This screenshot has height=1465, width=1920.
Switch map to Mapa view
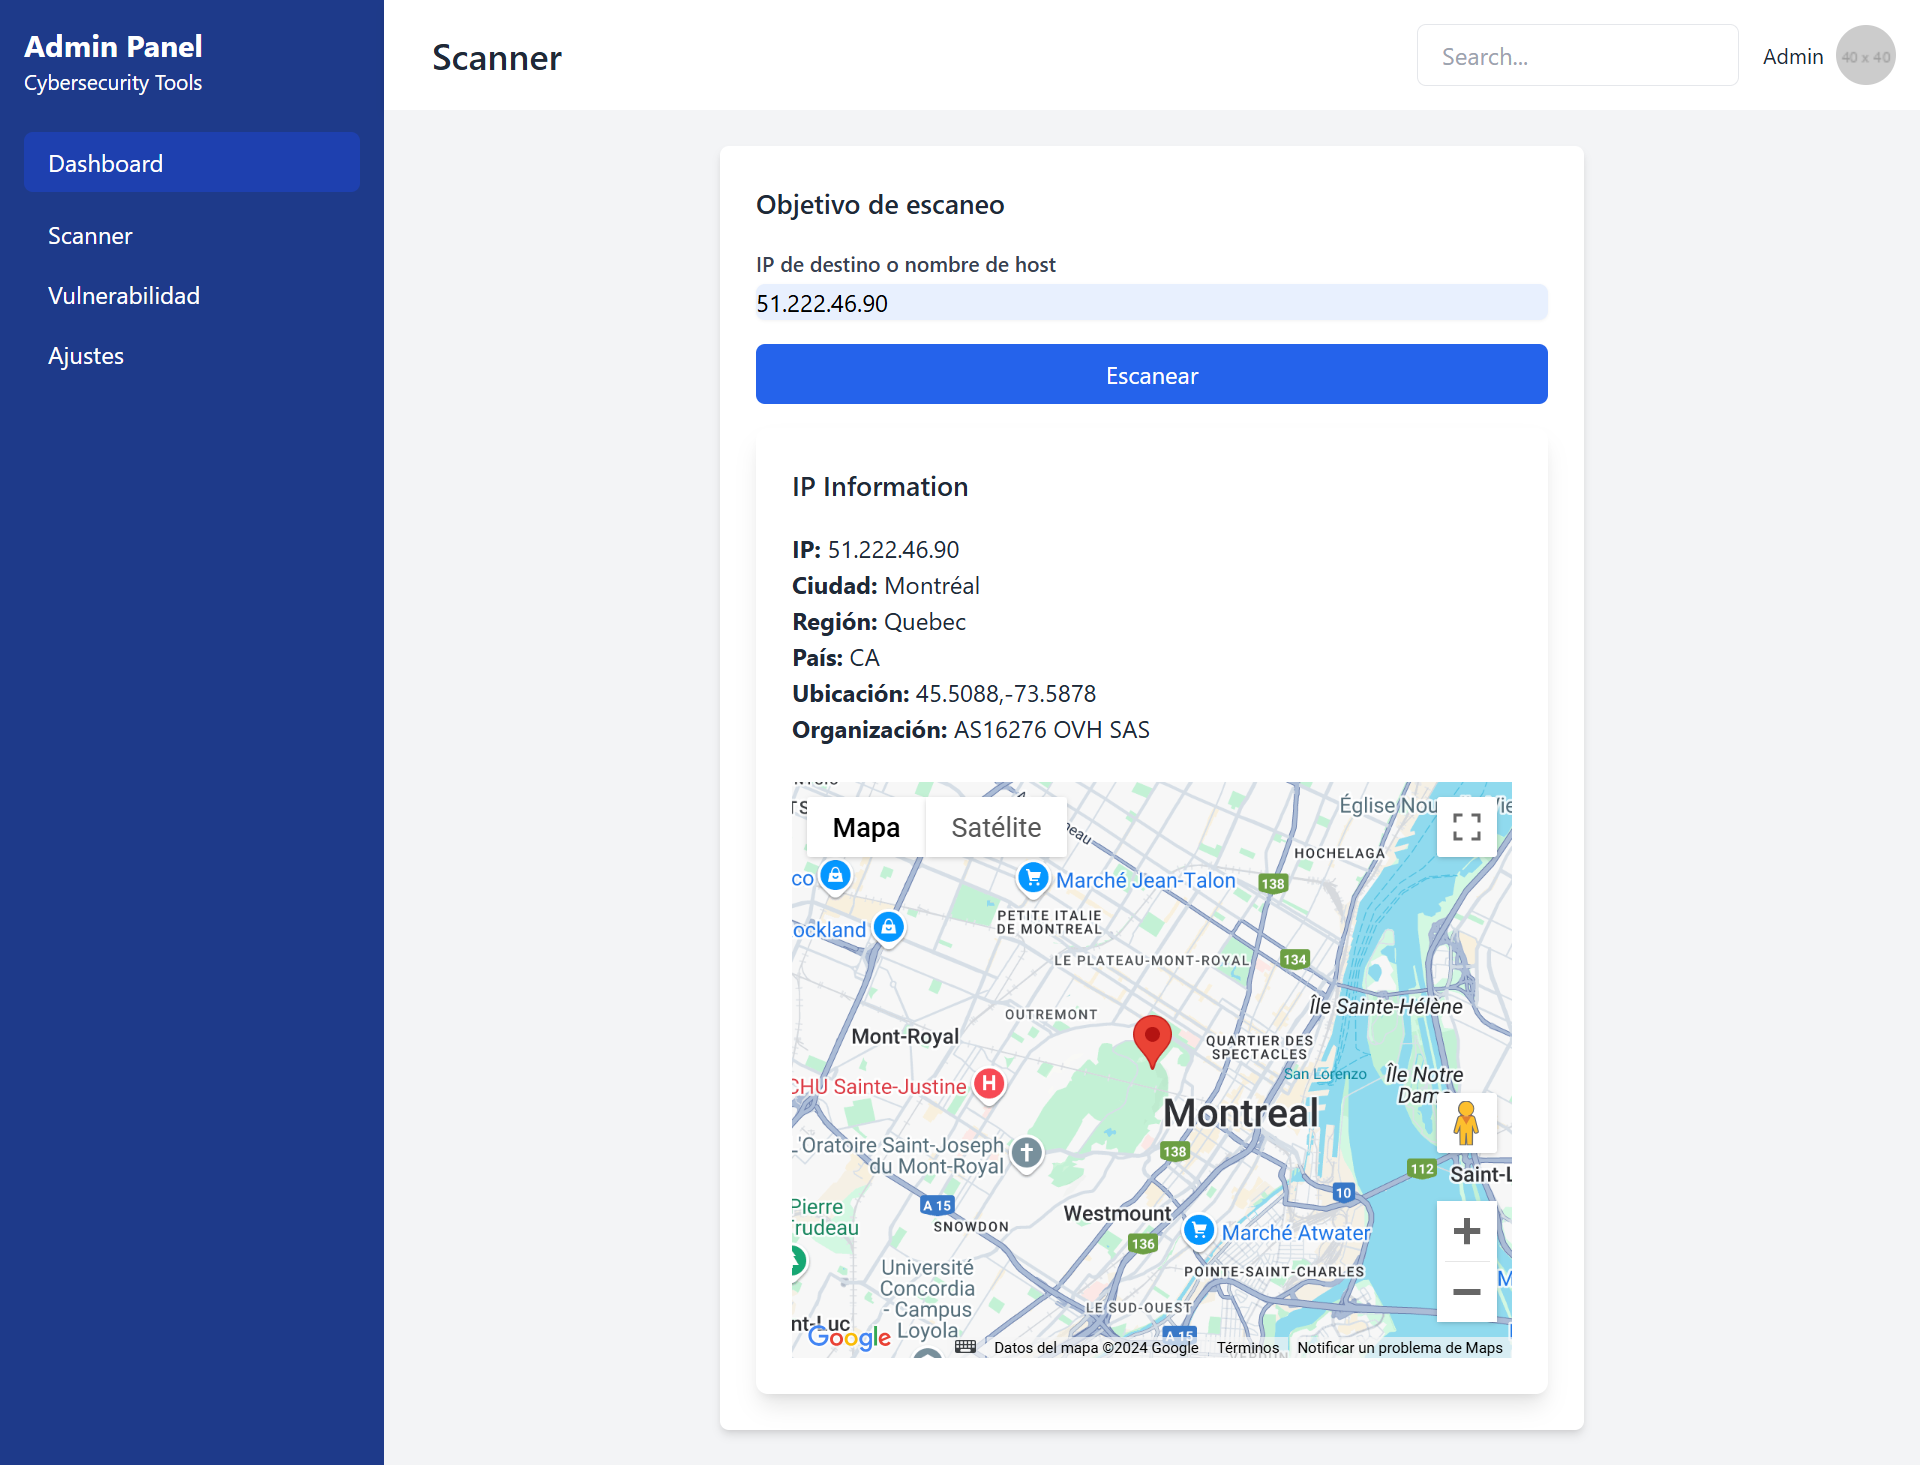coord(866,827)
